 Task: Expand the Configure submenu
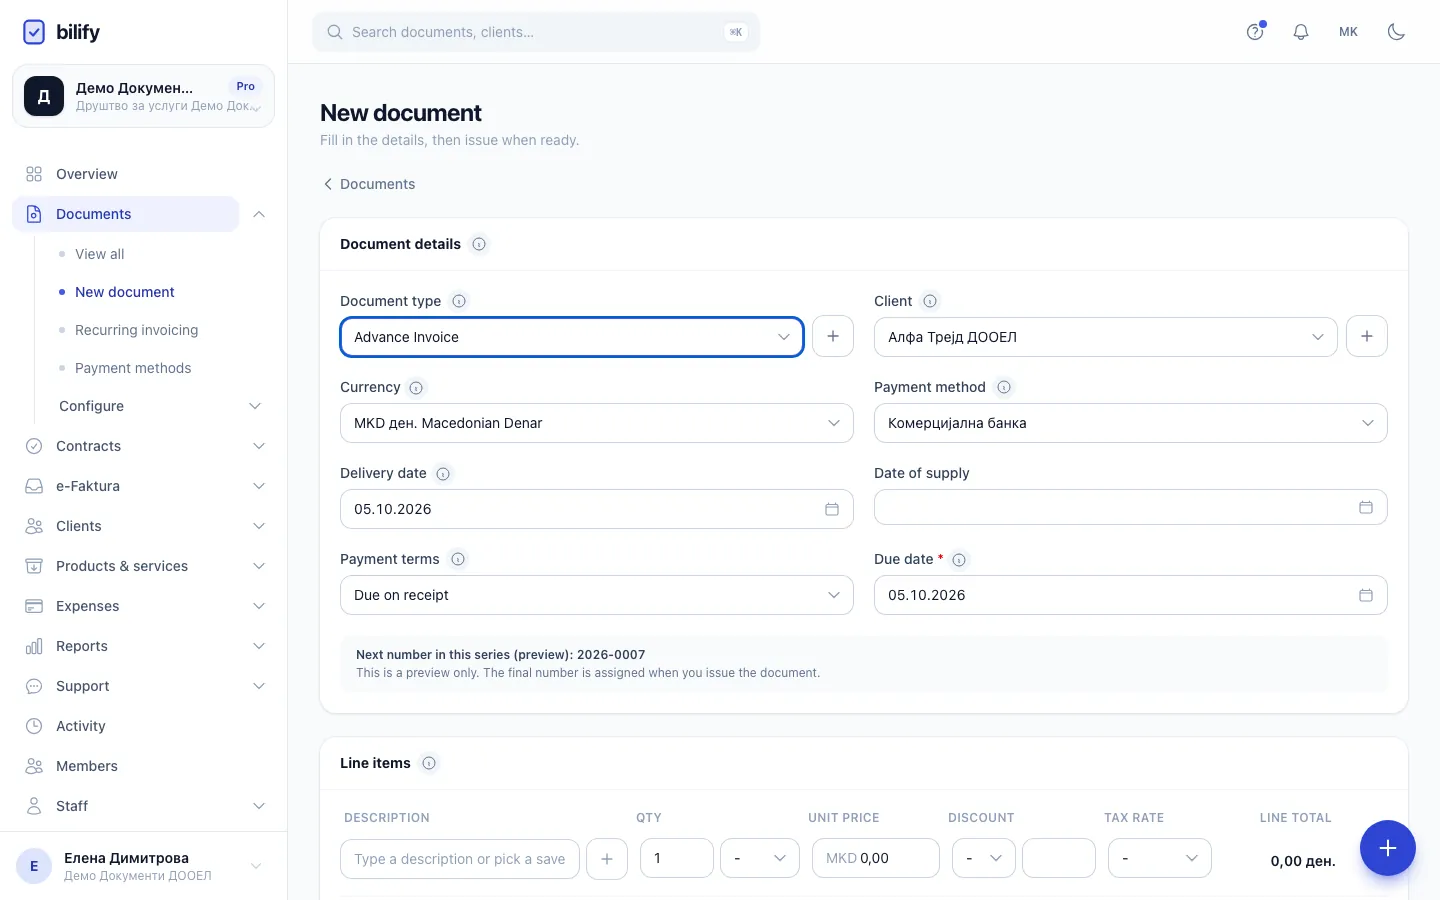coord(161,406)
